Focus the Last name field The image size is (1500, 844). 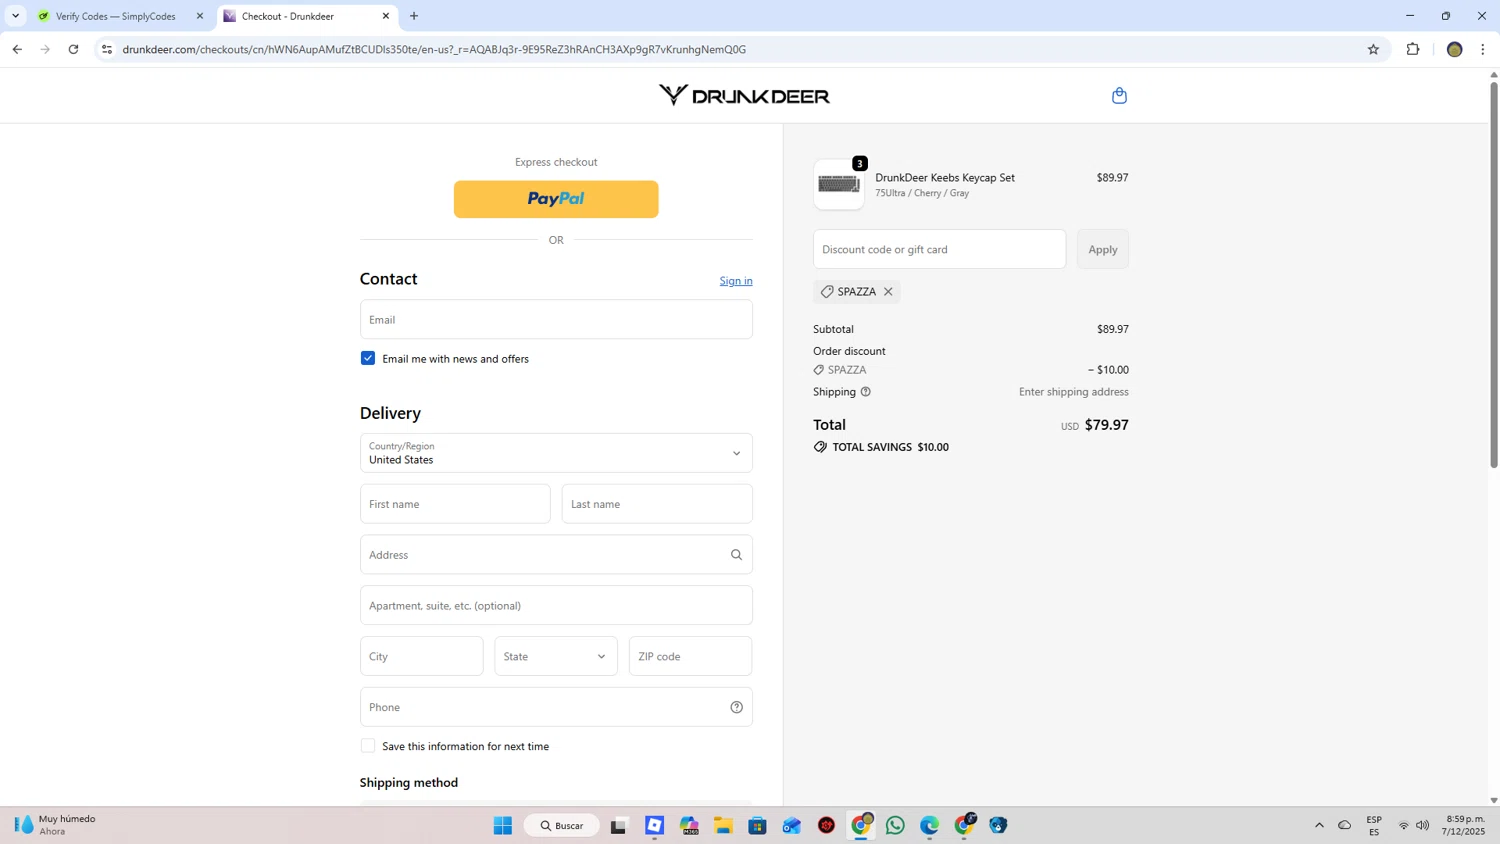click(657, 504)
